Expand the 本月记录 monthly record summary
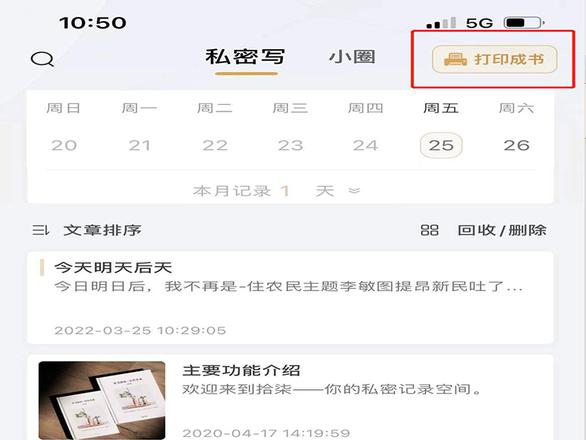This screenshot has height=440, width=586. [x=276, y=191]
